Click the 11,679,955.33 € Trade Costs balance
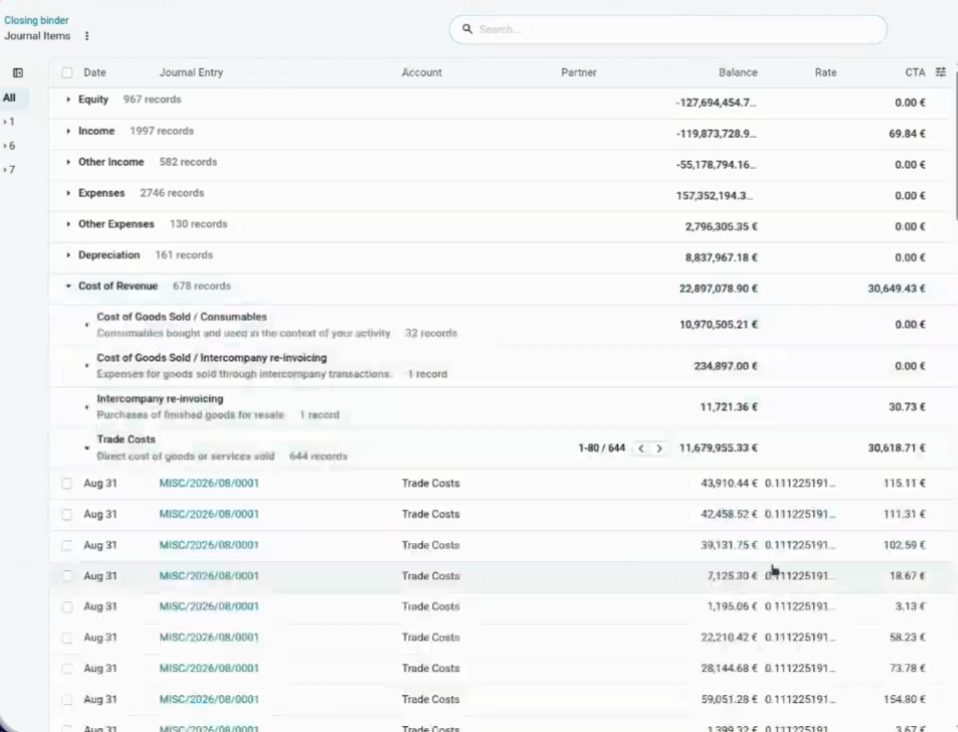 [x=718, y=448]
